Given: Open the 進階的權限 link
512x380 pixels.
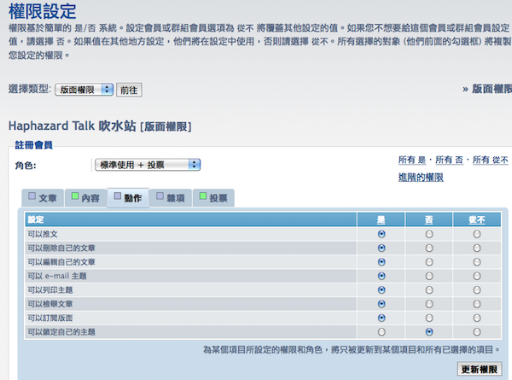Looking at the screenshot, I should tap(421, 177).
